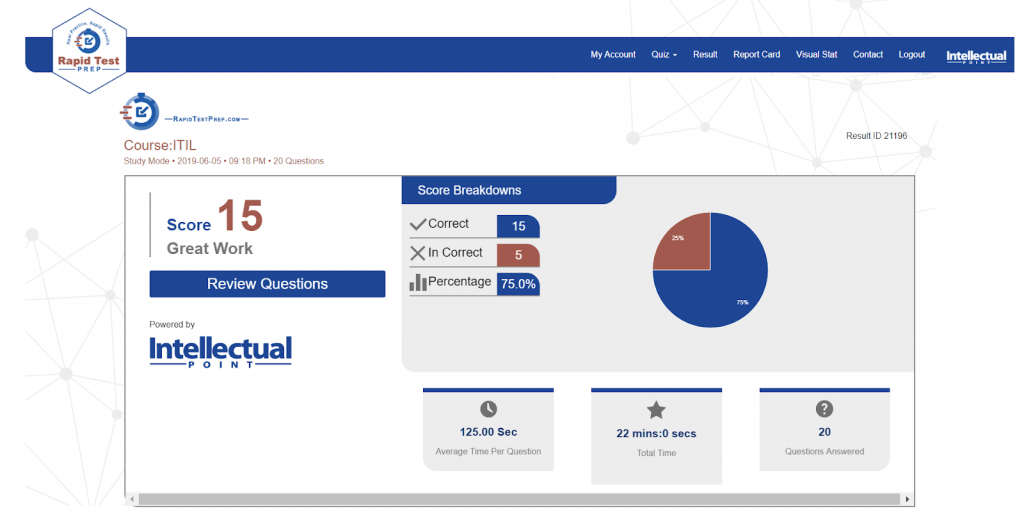Viewport: 1024px width, 515px height.
Task: Click the large score number 15
Action: tap(240, 216)
